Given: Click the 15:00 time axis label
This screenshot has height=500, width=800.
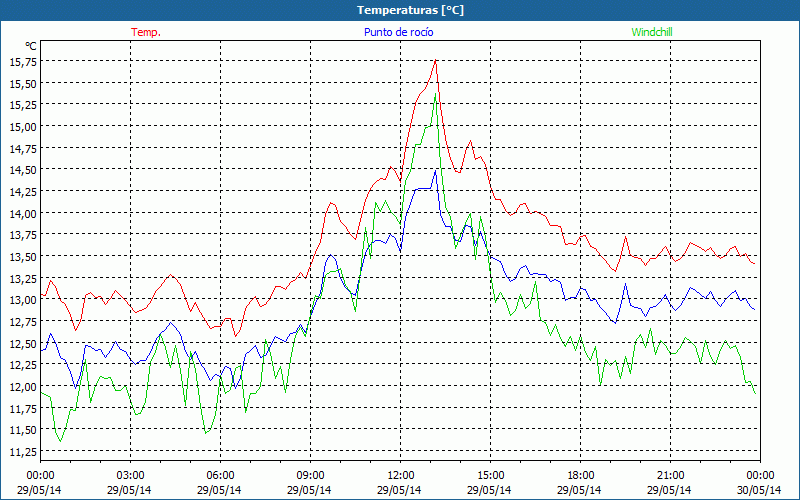Looking at the screenshot, I should [491, 476].
